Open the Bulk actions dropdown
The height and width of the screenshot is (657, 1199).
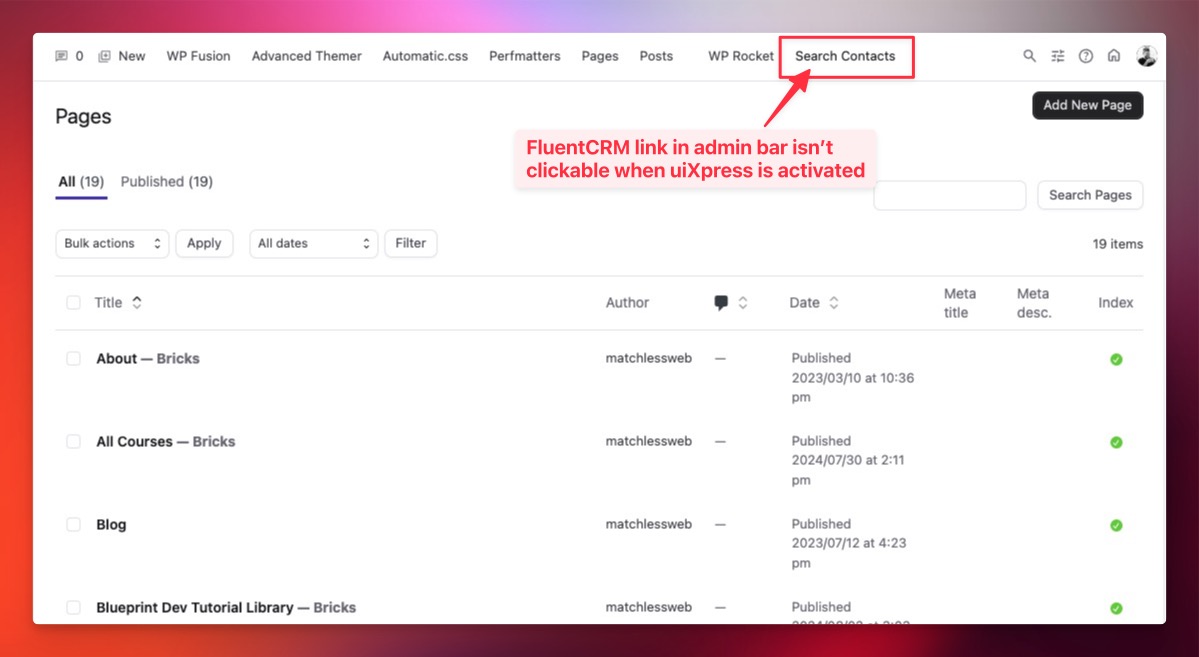112,243
